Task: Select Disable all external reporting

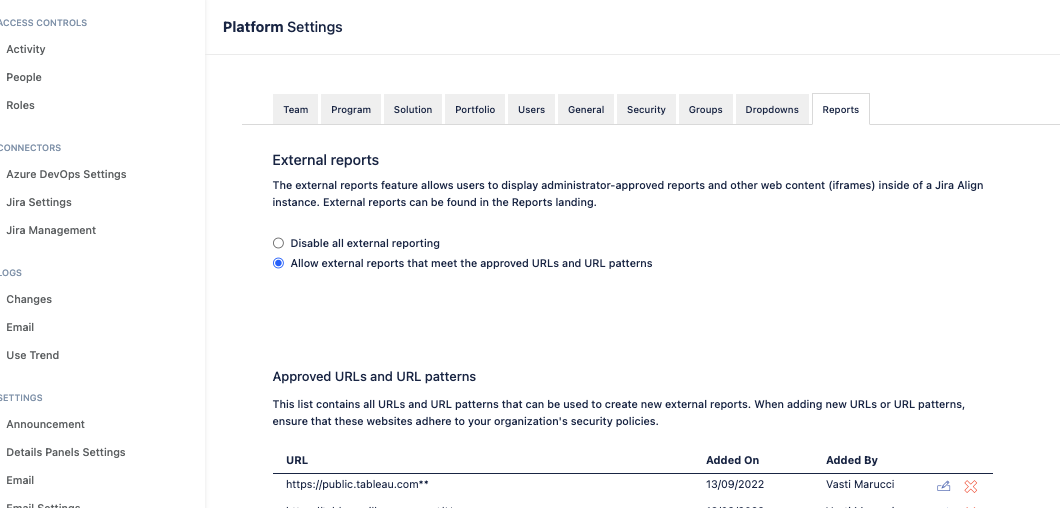Action: coord(279,243)
